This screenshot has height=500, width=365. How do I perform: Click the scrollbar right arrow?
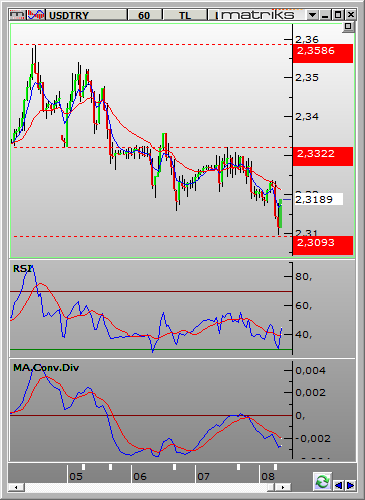pyautogui.click(x=283, y=487)
